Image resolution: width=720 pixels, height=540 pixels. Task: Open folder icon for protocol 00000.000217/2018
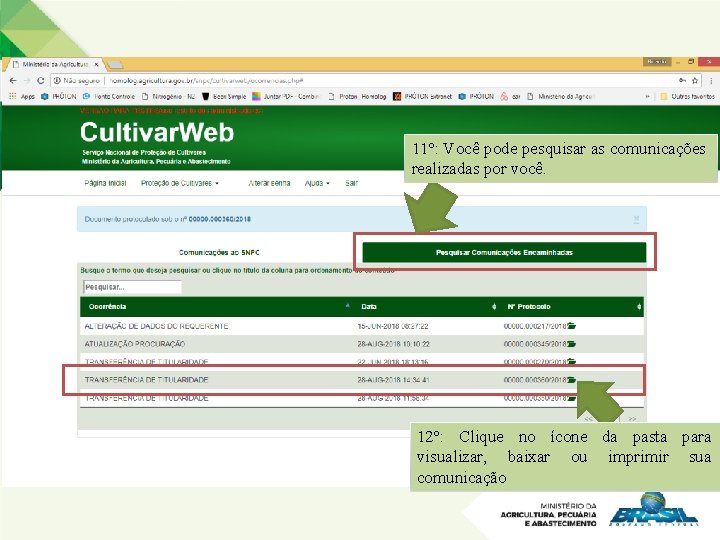coord(571,326)
